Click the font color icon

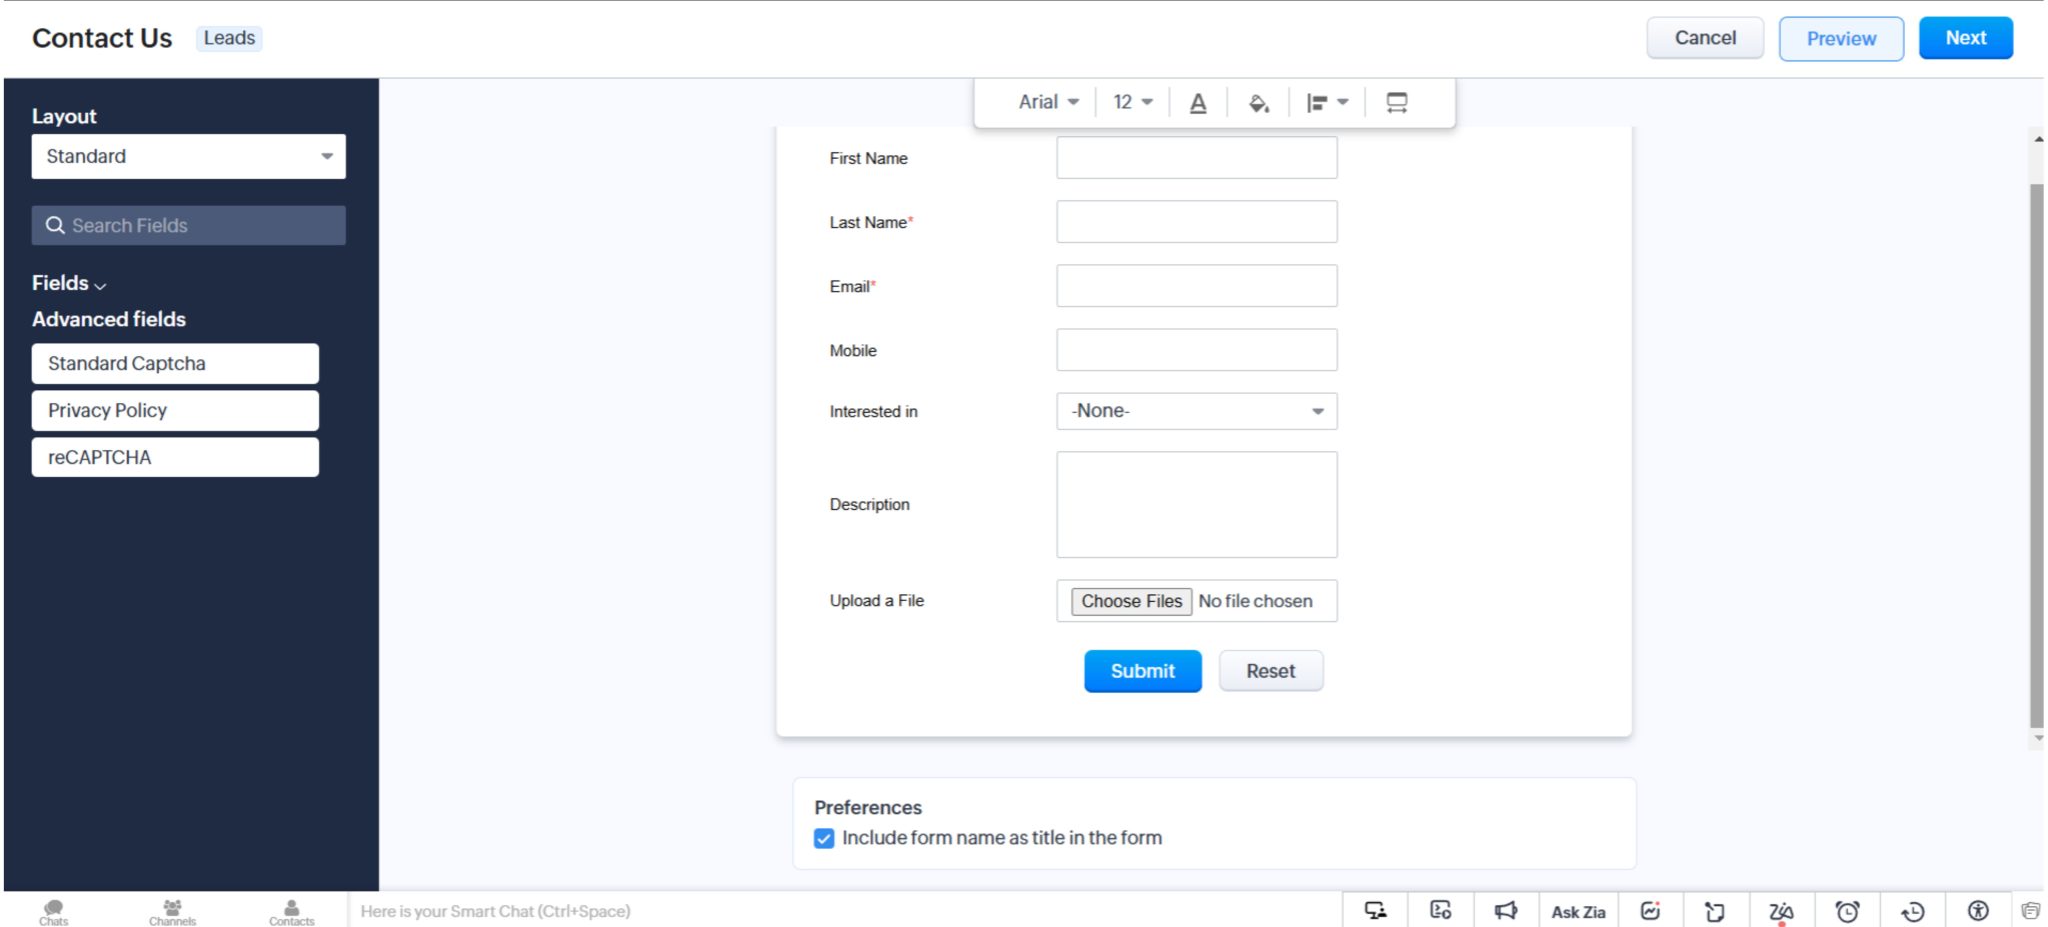pyautogui.click(x=1197, y=103)
